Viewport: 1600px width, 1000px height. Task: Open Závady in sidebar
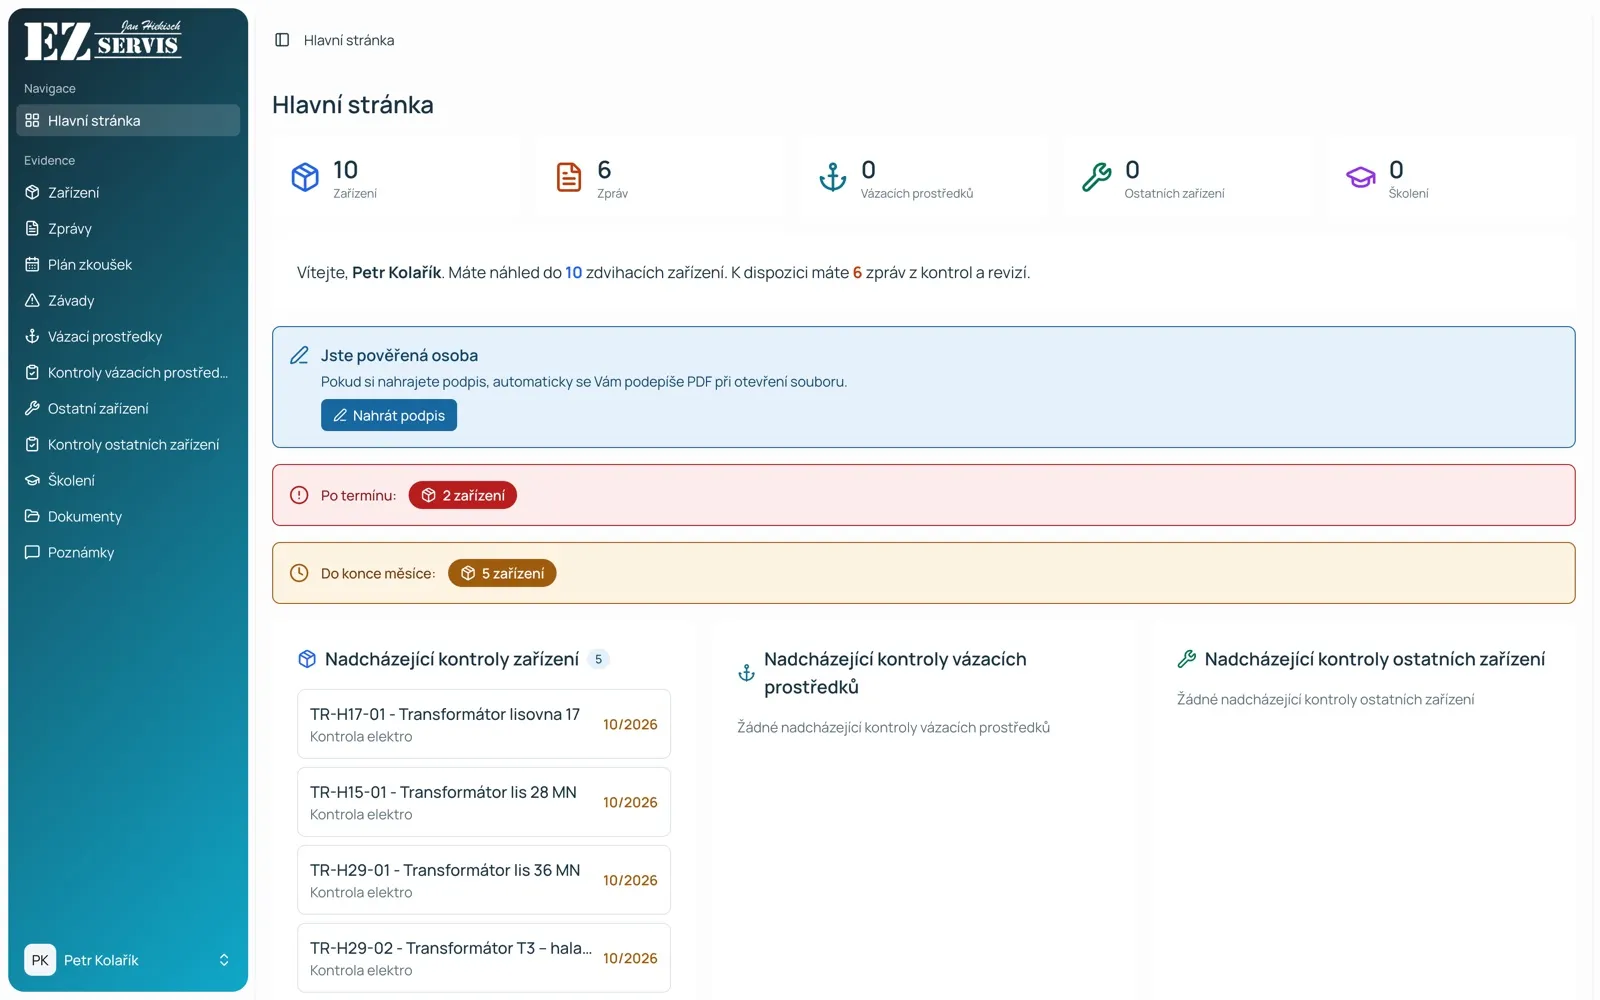coord(128,300)
